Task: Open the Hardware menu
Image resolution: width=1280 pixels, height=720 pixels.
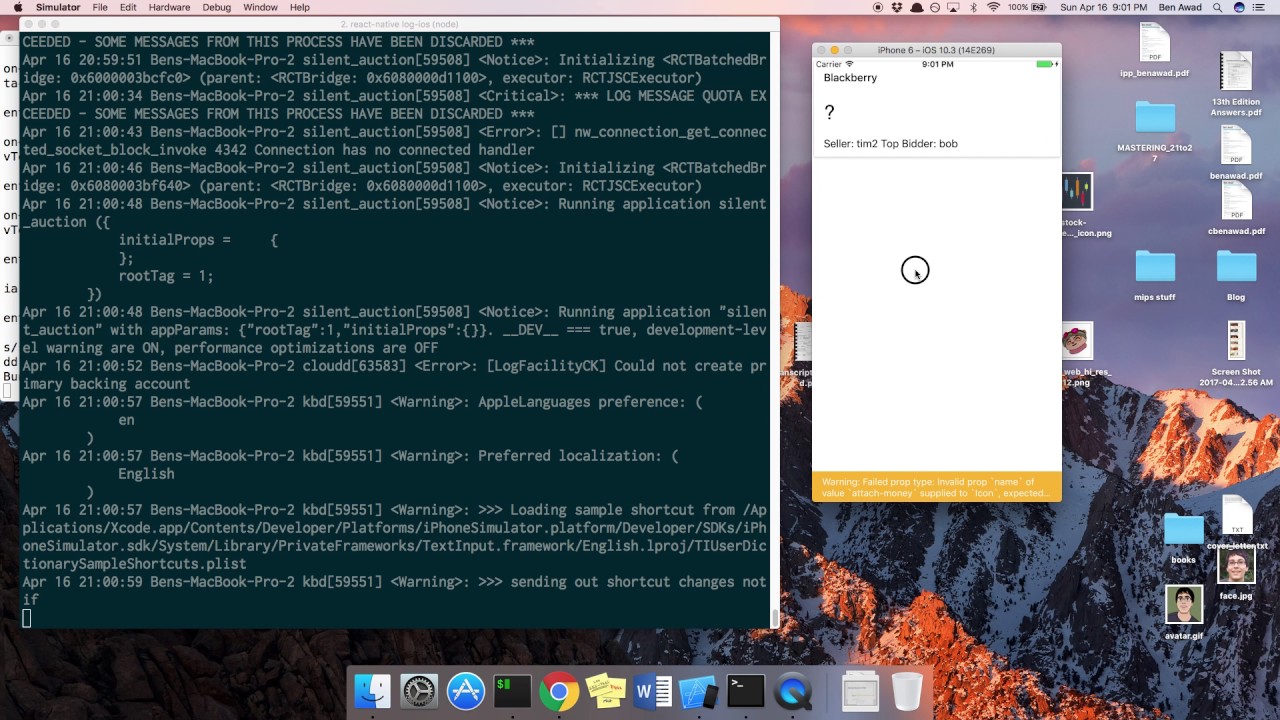Action: pyautogui.click(x=169, y=7)
